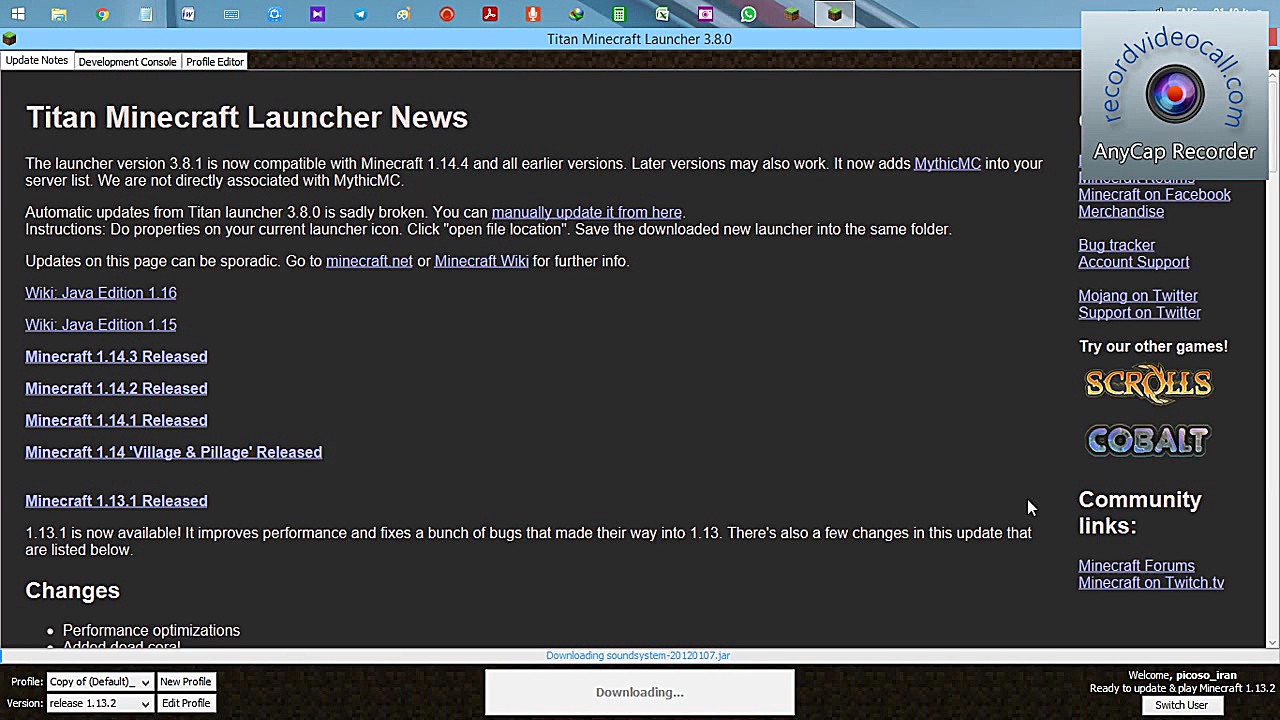Open the Word icon on the taskbar
Image resolution: width=1280 pixels, height=720 pixels.
pos(188,14)
